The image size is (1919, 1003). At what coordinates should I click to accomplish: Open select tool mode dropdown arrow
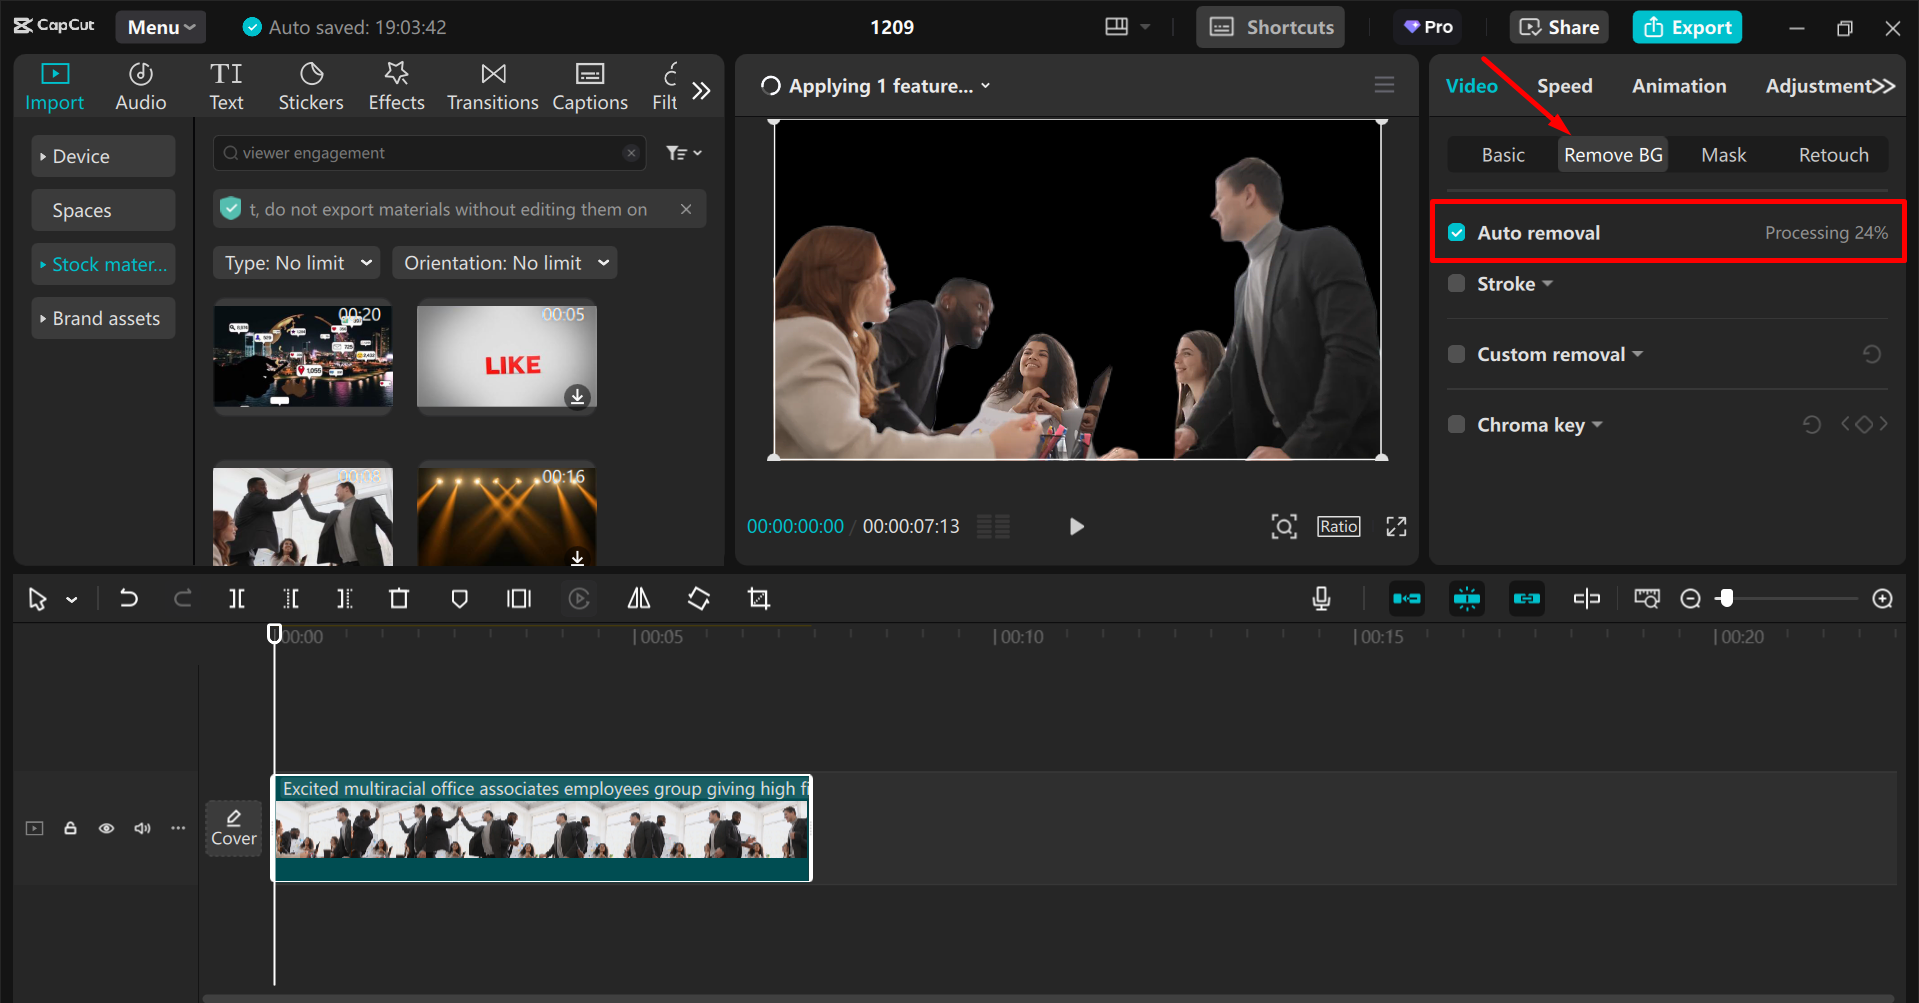[x=72, y=600]
